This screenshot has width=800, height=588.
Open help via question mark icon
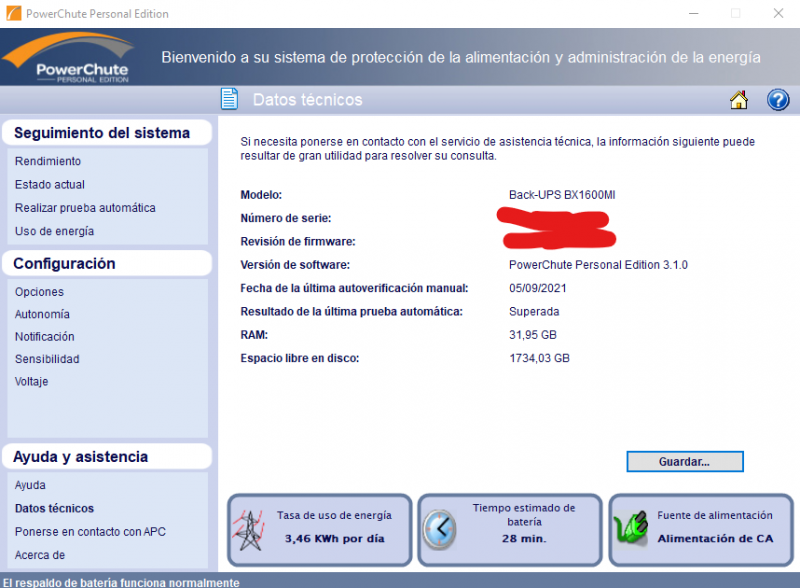[778, 100]
